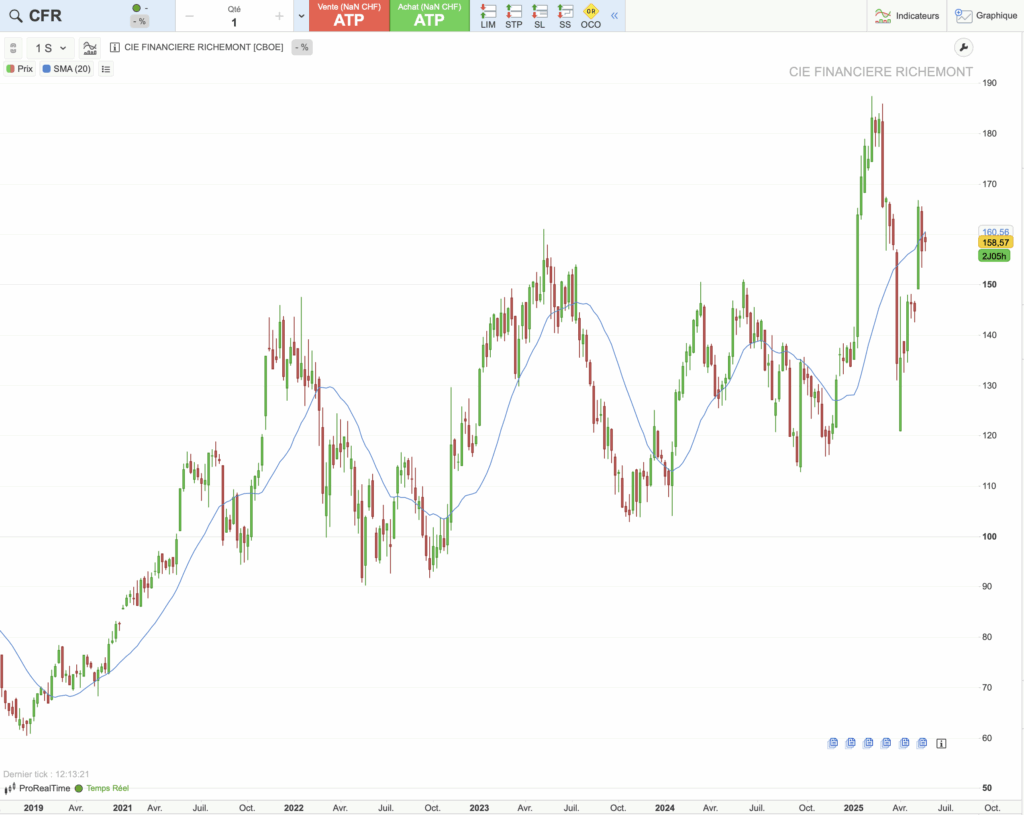1024x815 pixels.
Task: Click the CIE FINANCIERE RICHEMONT [CBOE] title
Action: click(x=204, y=48)
